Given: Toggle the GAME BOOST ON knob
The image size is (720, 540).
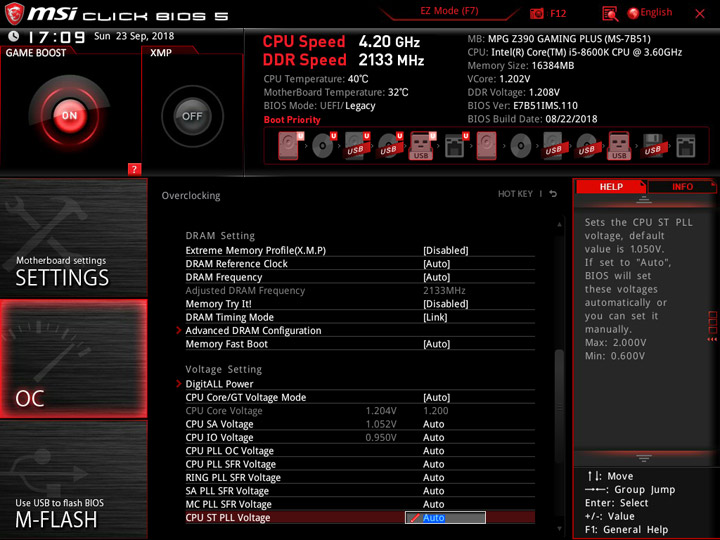Looking at the screenshot, I should 69,116.
